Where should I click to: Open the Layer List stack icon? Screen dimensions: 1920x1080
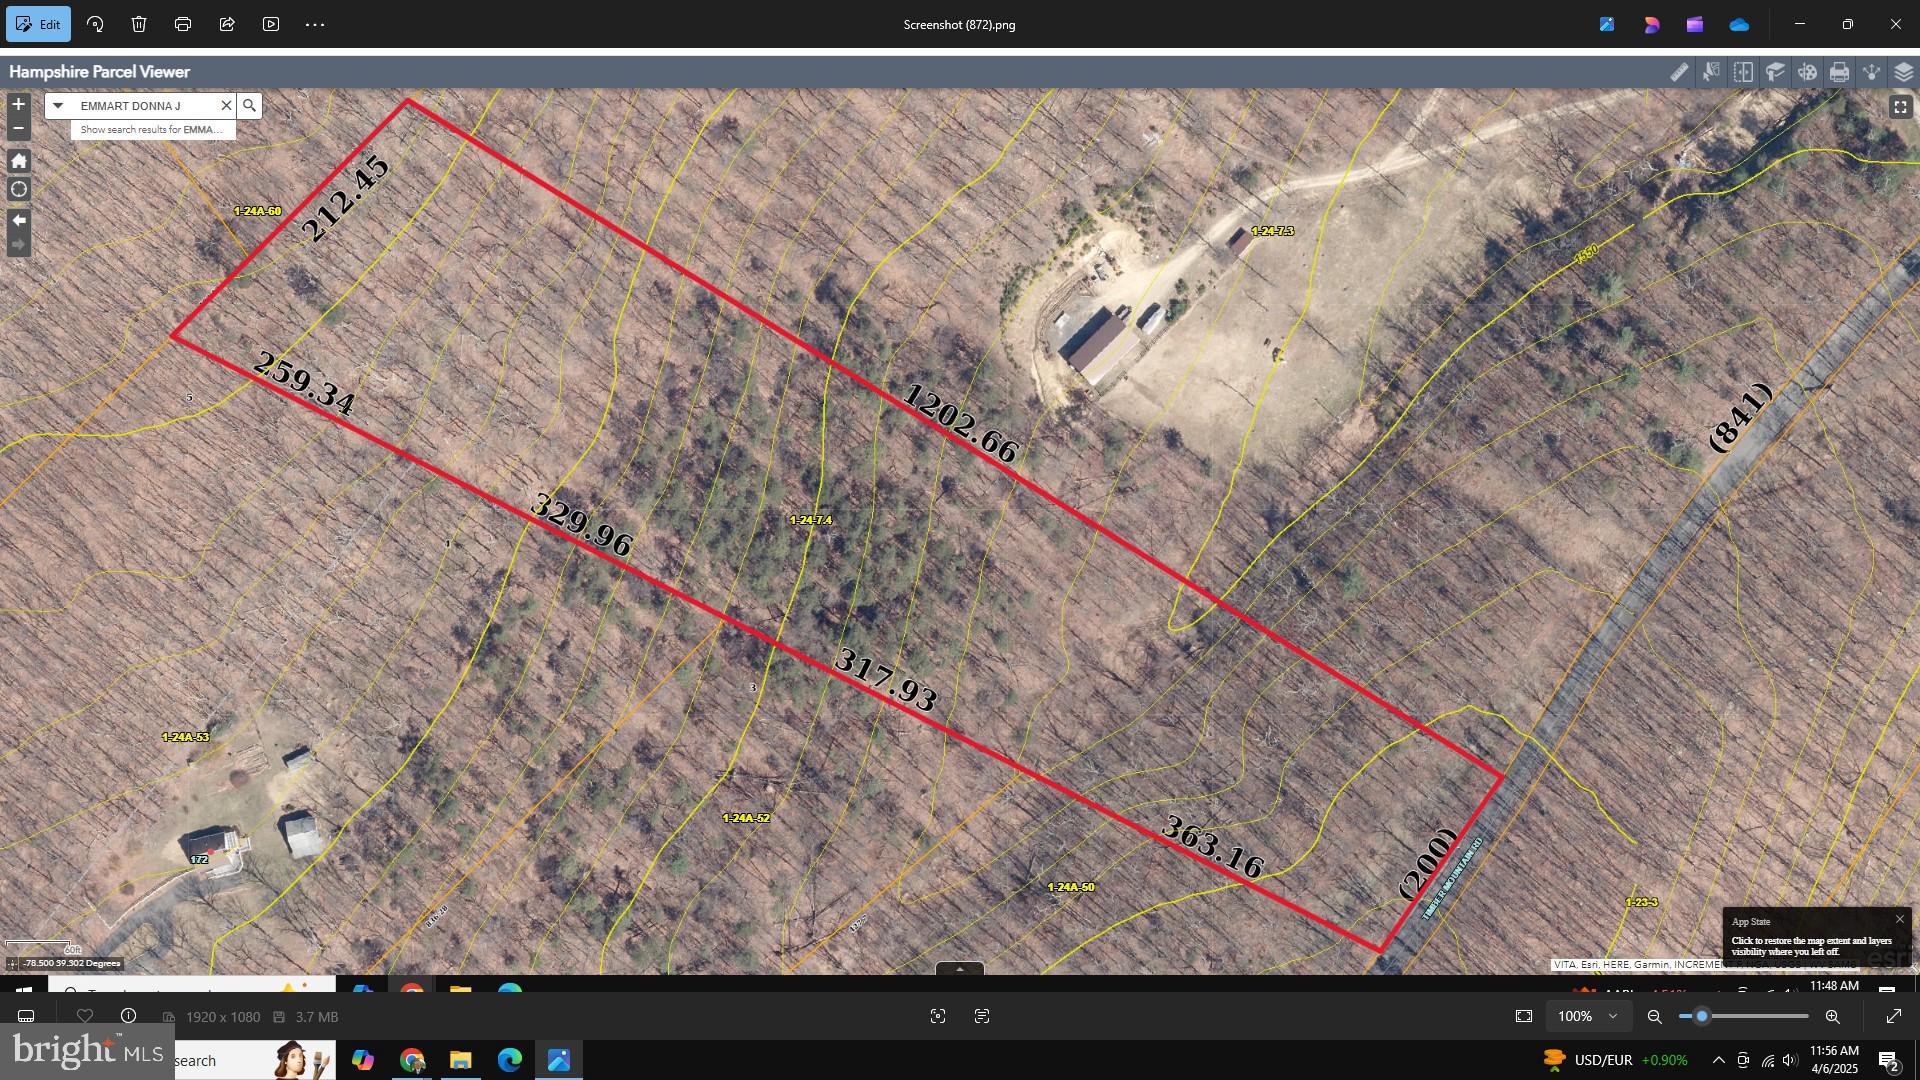click(x=1903, y=72)
